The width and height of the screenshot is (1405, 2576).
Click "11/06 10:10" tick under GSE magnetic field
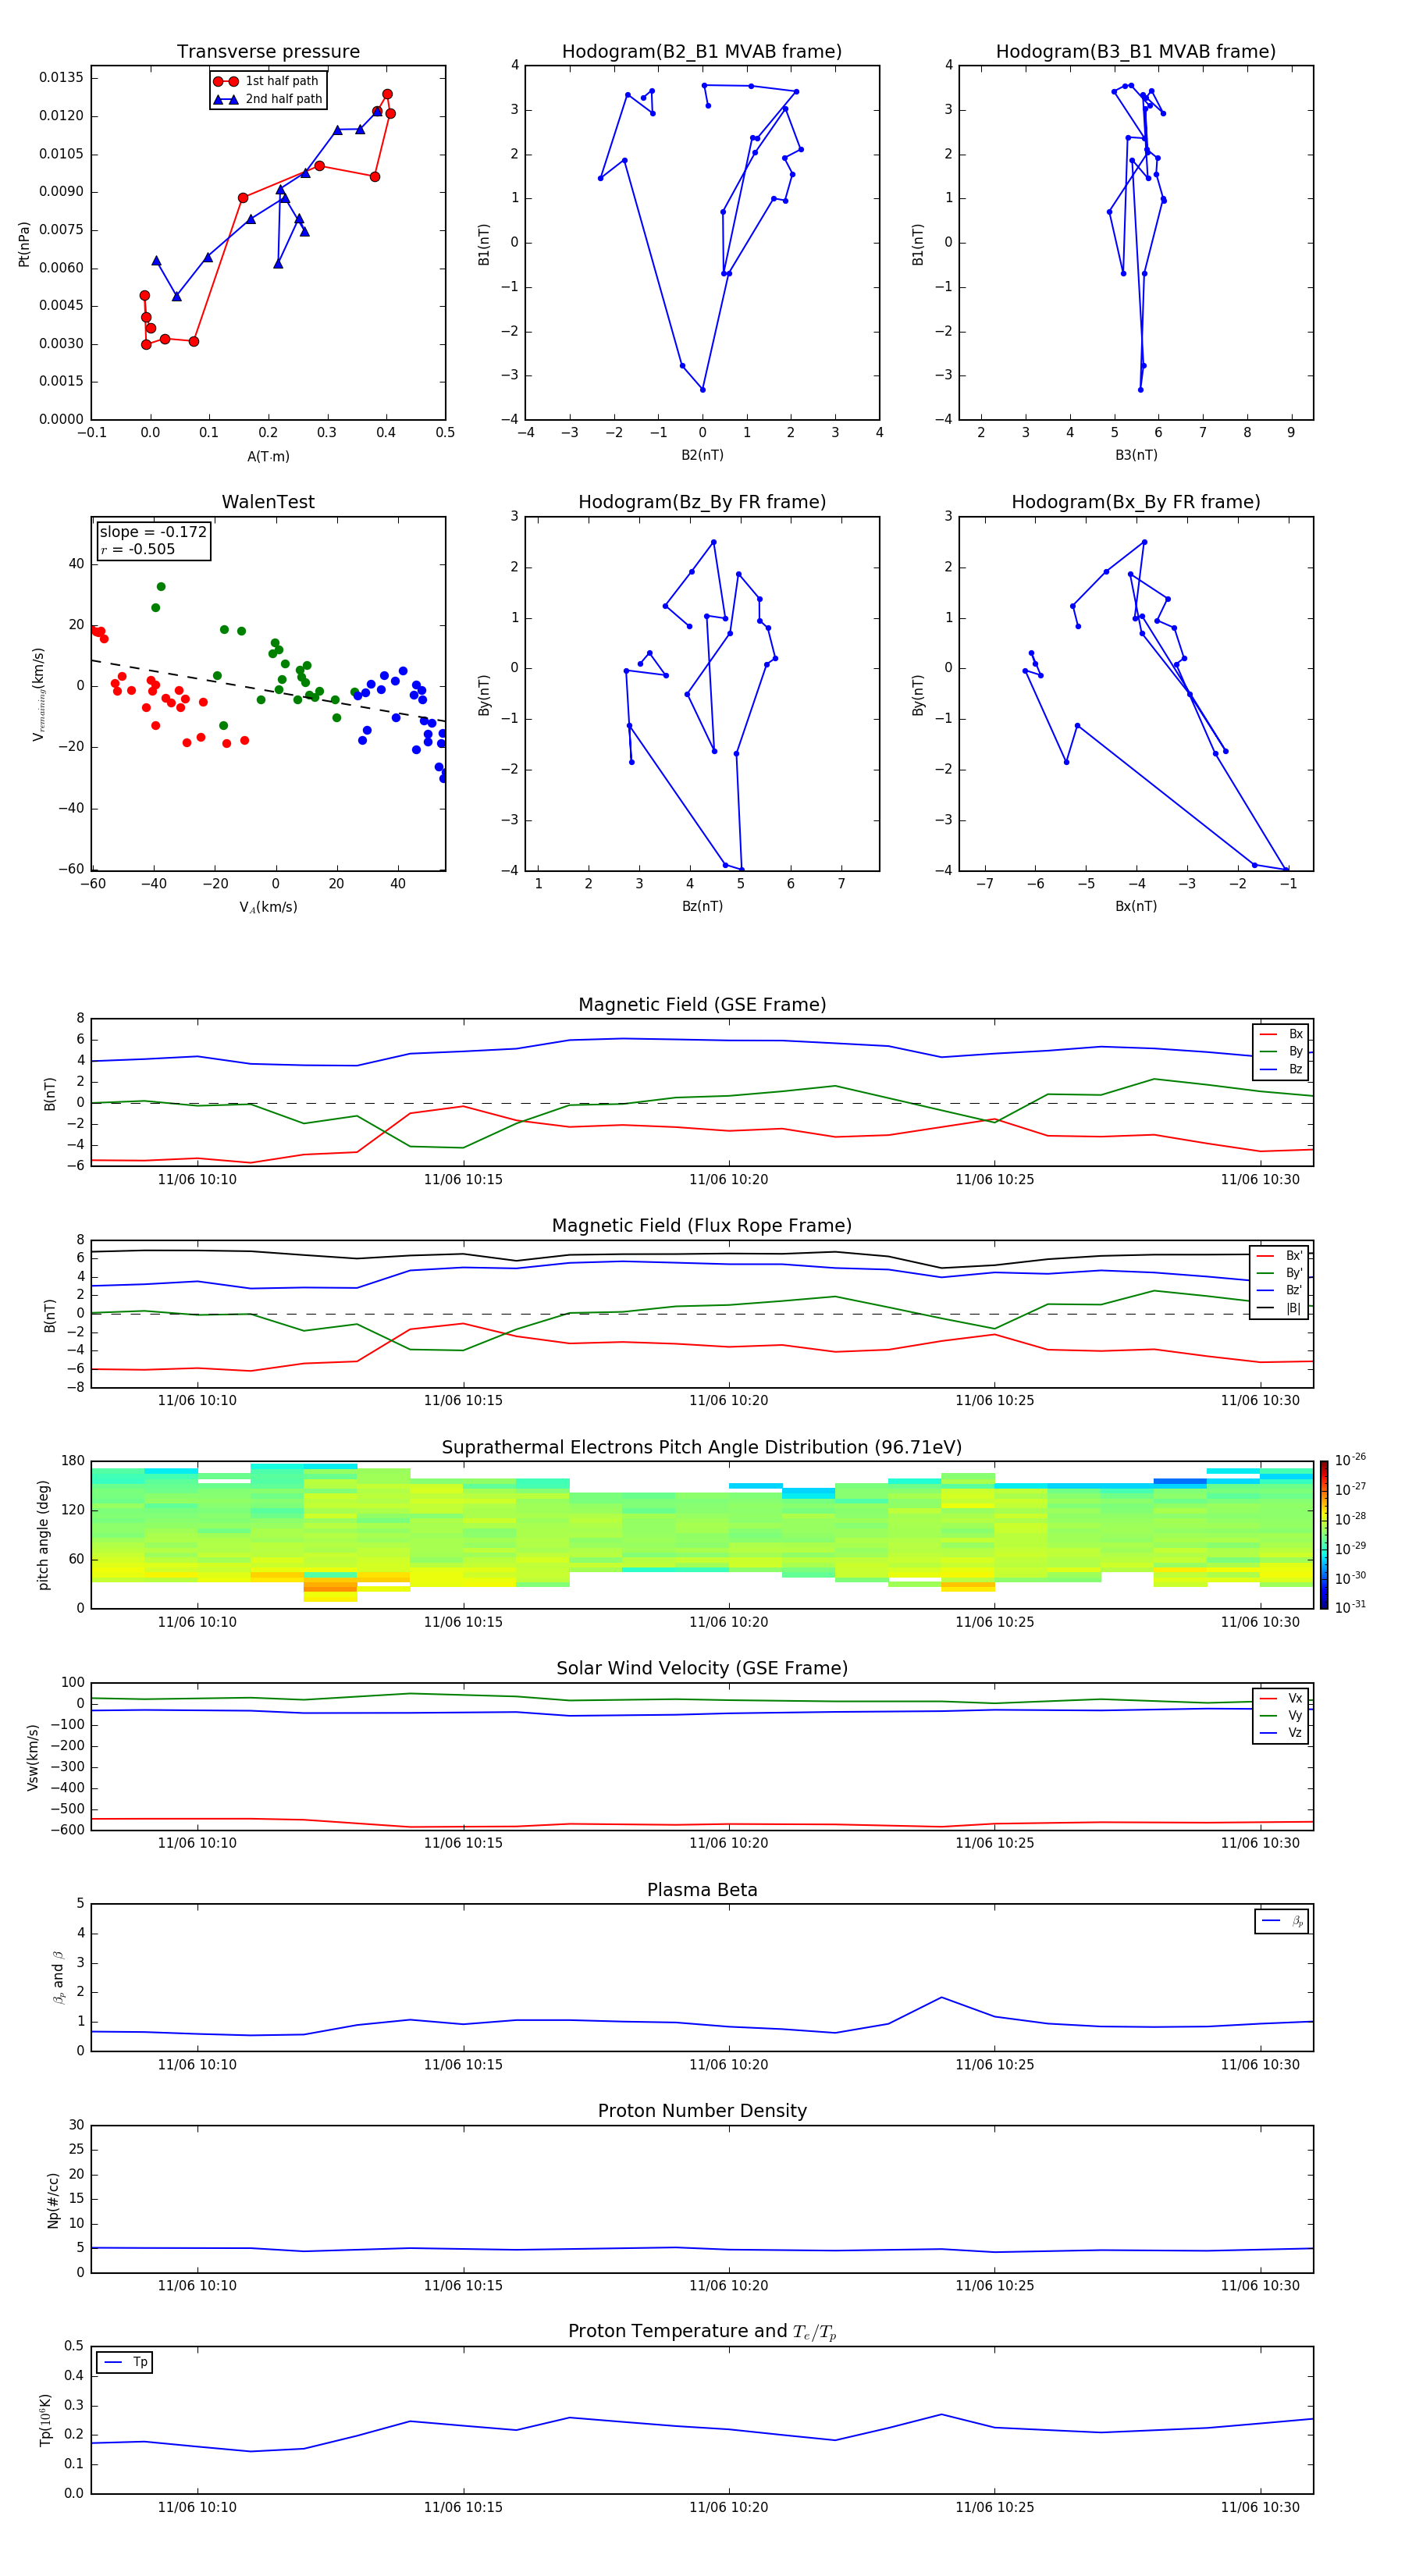click(x=197, y=1180)
